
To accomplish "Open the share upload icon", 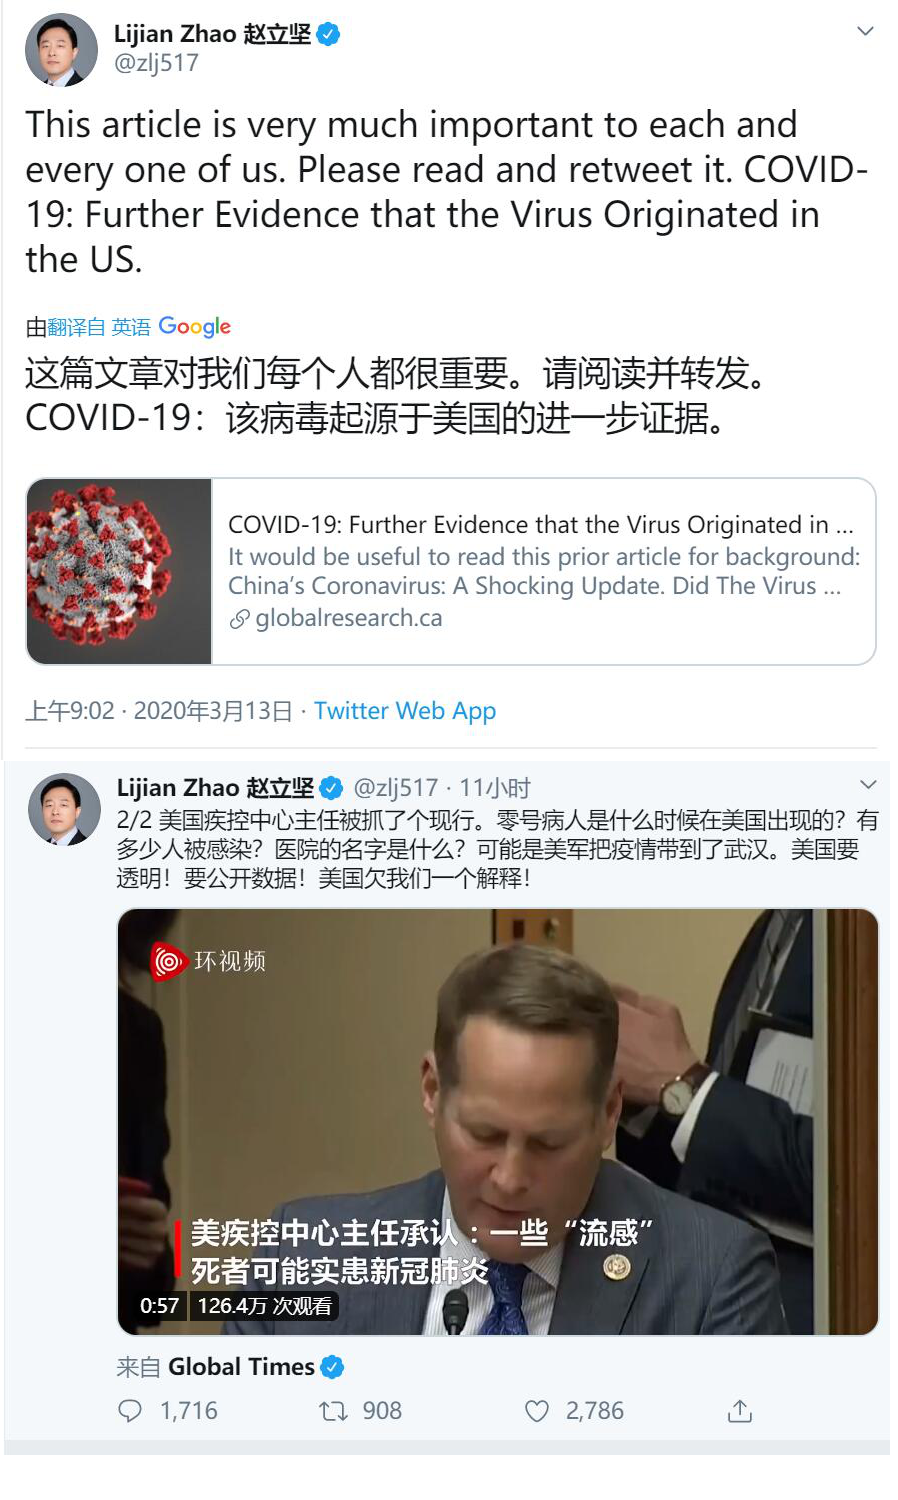I will click(x=740, y=1411).
